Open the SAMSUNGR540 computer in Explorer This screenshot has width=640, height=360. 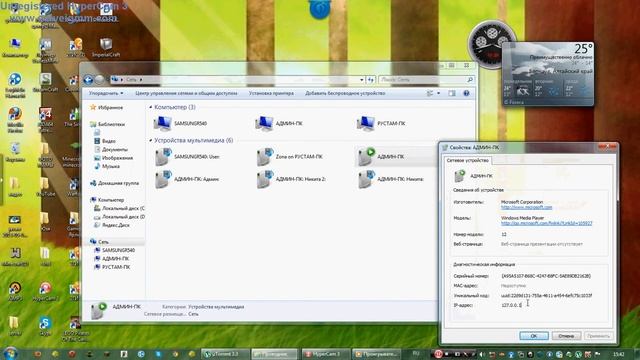pyautogui.click(x=180, y=123)
